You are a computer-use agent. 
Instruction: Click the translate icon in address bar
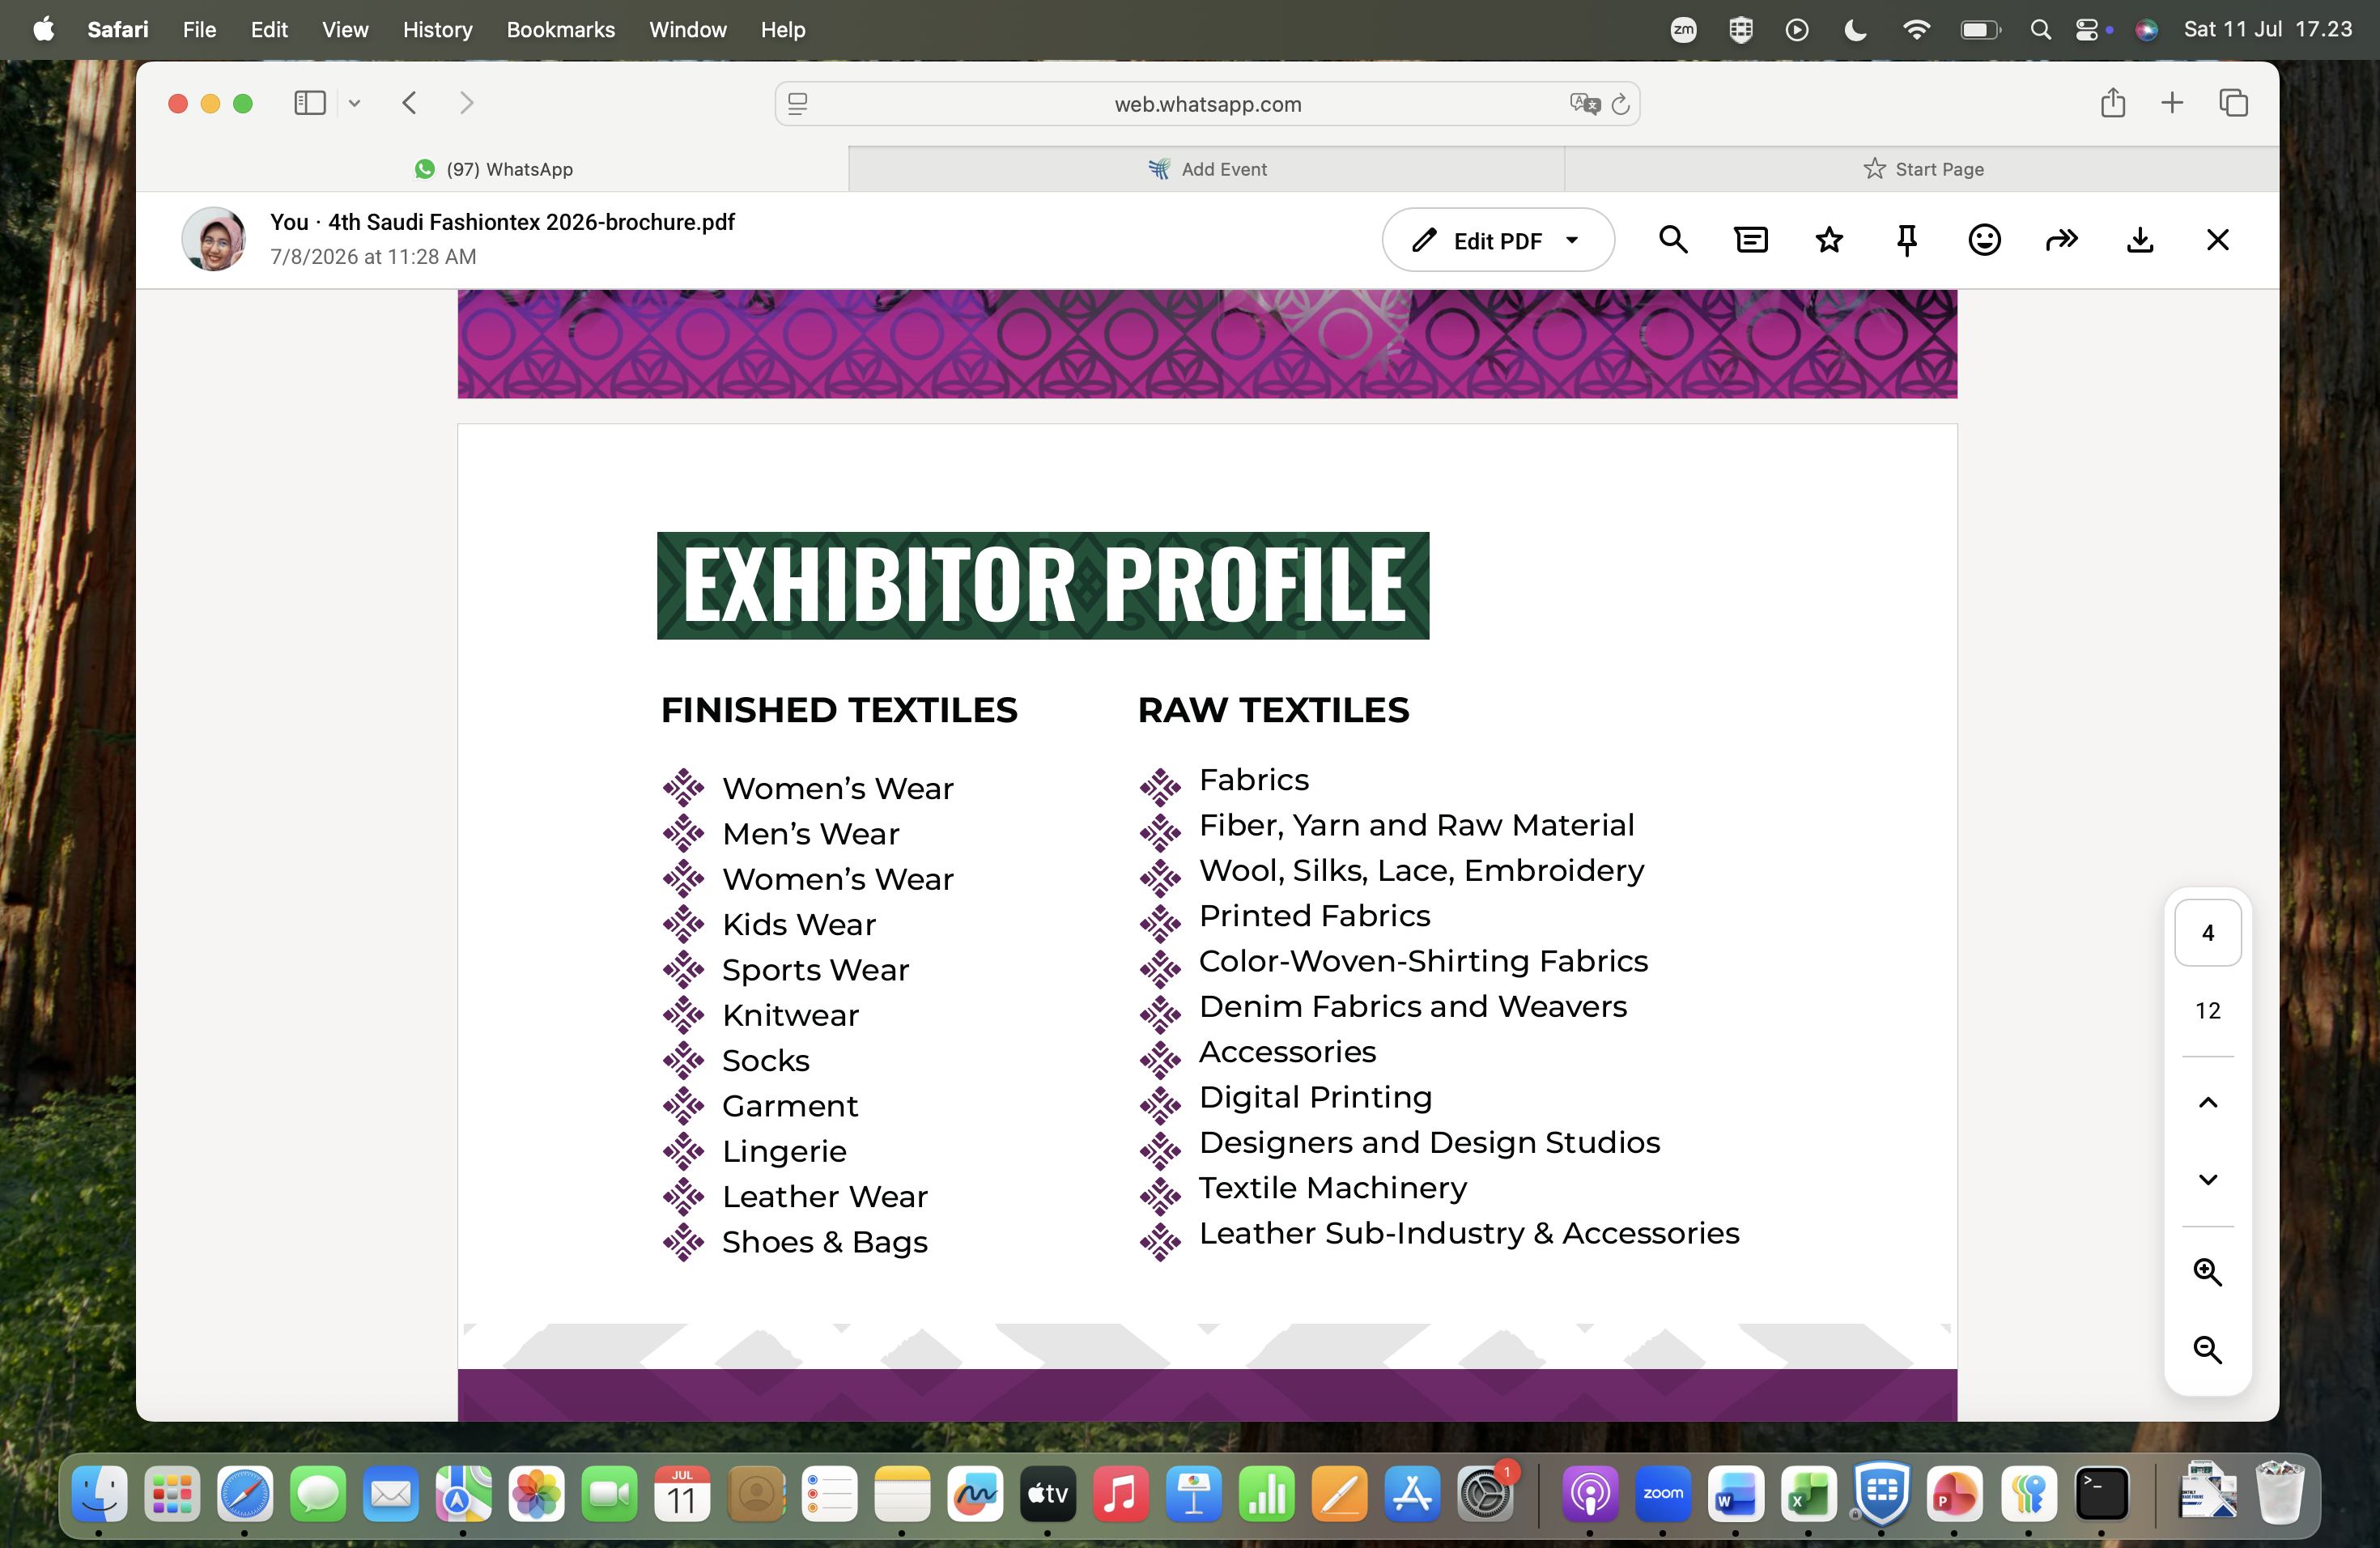pos(1584,104)
